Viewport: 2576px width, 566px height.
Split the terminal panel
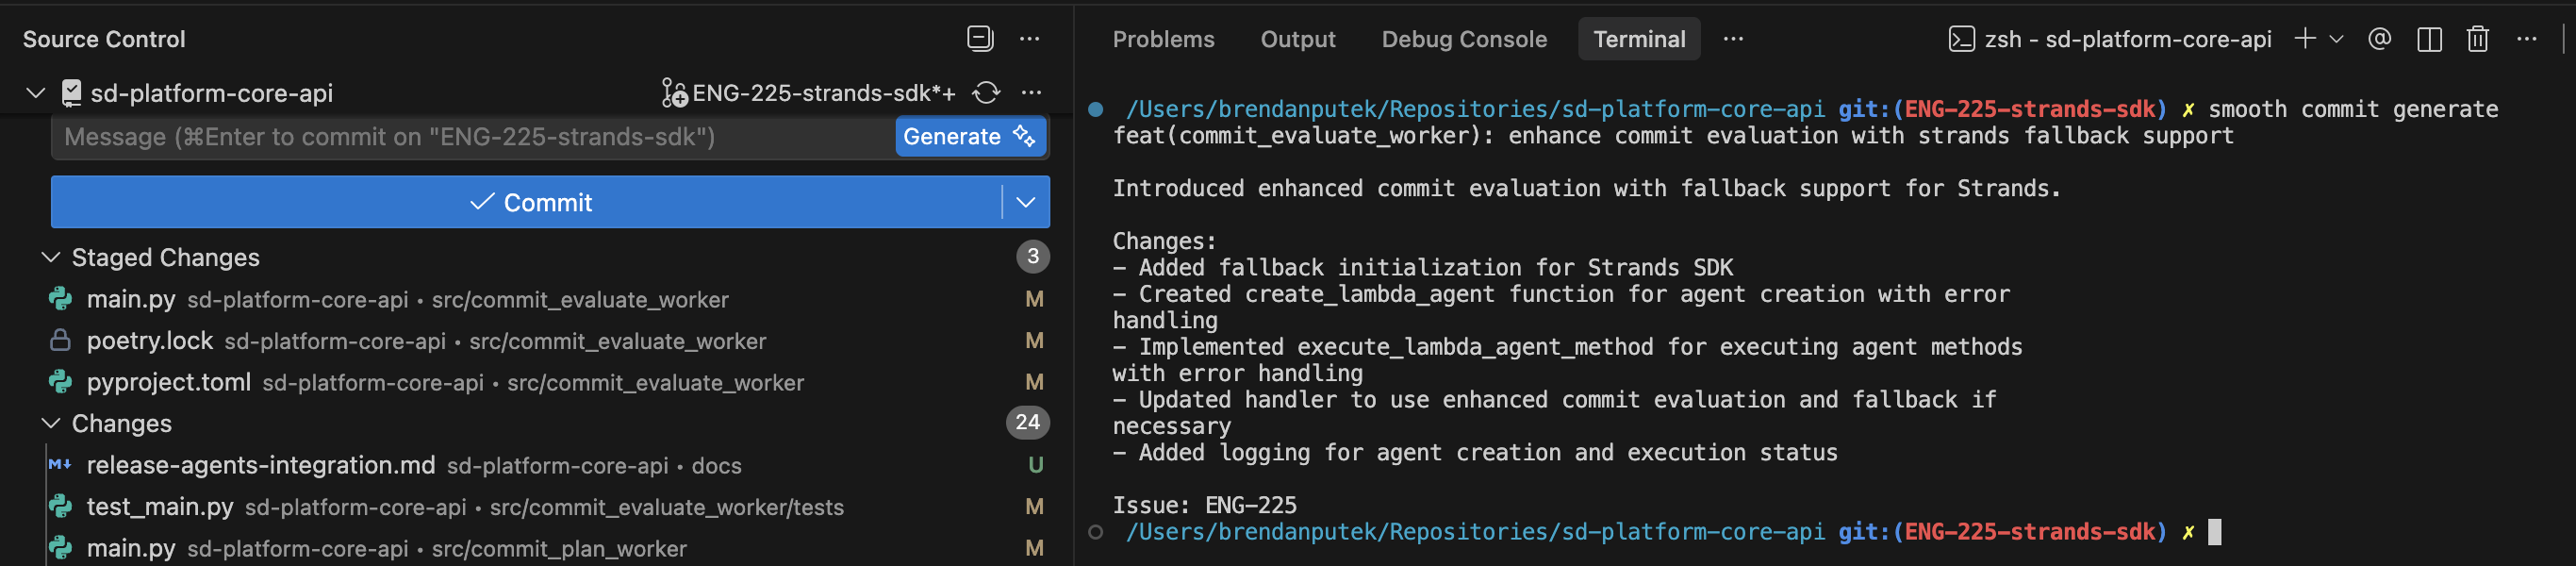tap(2429, 39)
